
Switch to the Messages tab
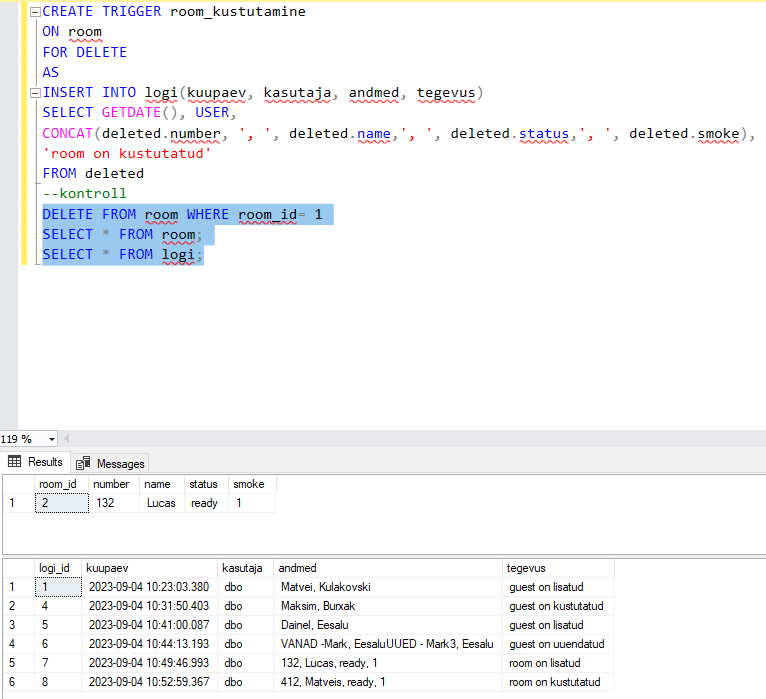pos(110,464)
